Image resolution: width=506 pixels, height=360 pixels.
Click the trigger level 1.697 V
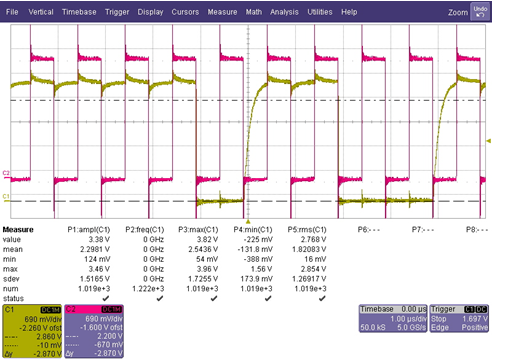pos(475,319)
